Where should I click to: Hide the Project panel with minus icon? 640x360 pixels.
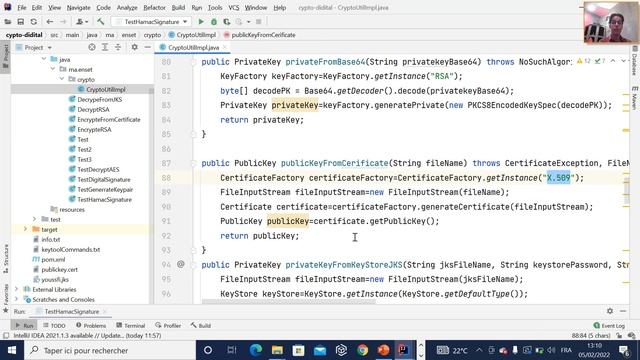(x=147, y=47)
